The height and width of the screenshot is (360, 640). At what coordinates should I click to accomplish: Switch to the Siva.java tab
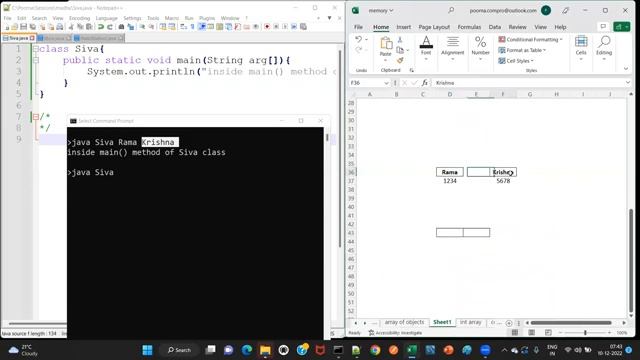[18, 38]
